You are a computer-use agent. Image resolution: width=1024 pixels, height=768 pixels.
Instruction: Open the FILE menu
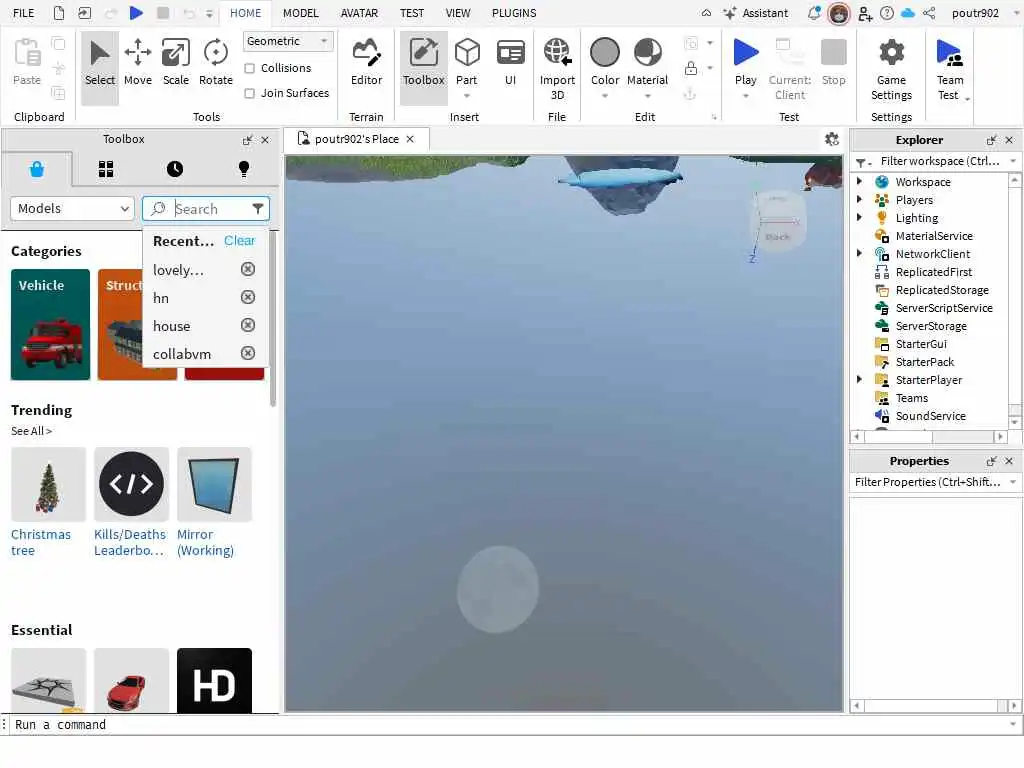[x=24, y=13]
